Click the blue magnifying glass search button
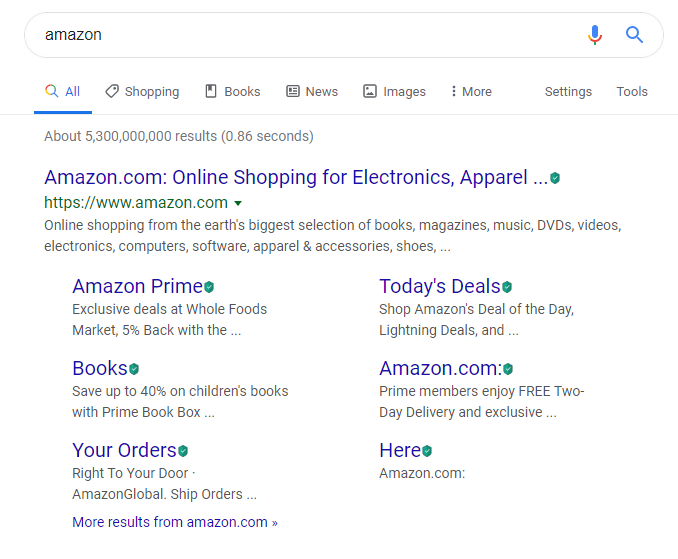Screen dimensions: 678x559 pos(634,35)
